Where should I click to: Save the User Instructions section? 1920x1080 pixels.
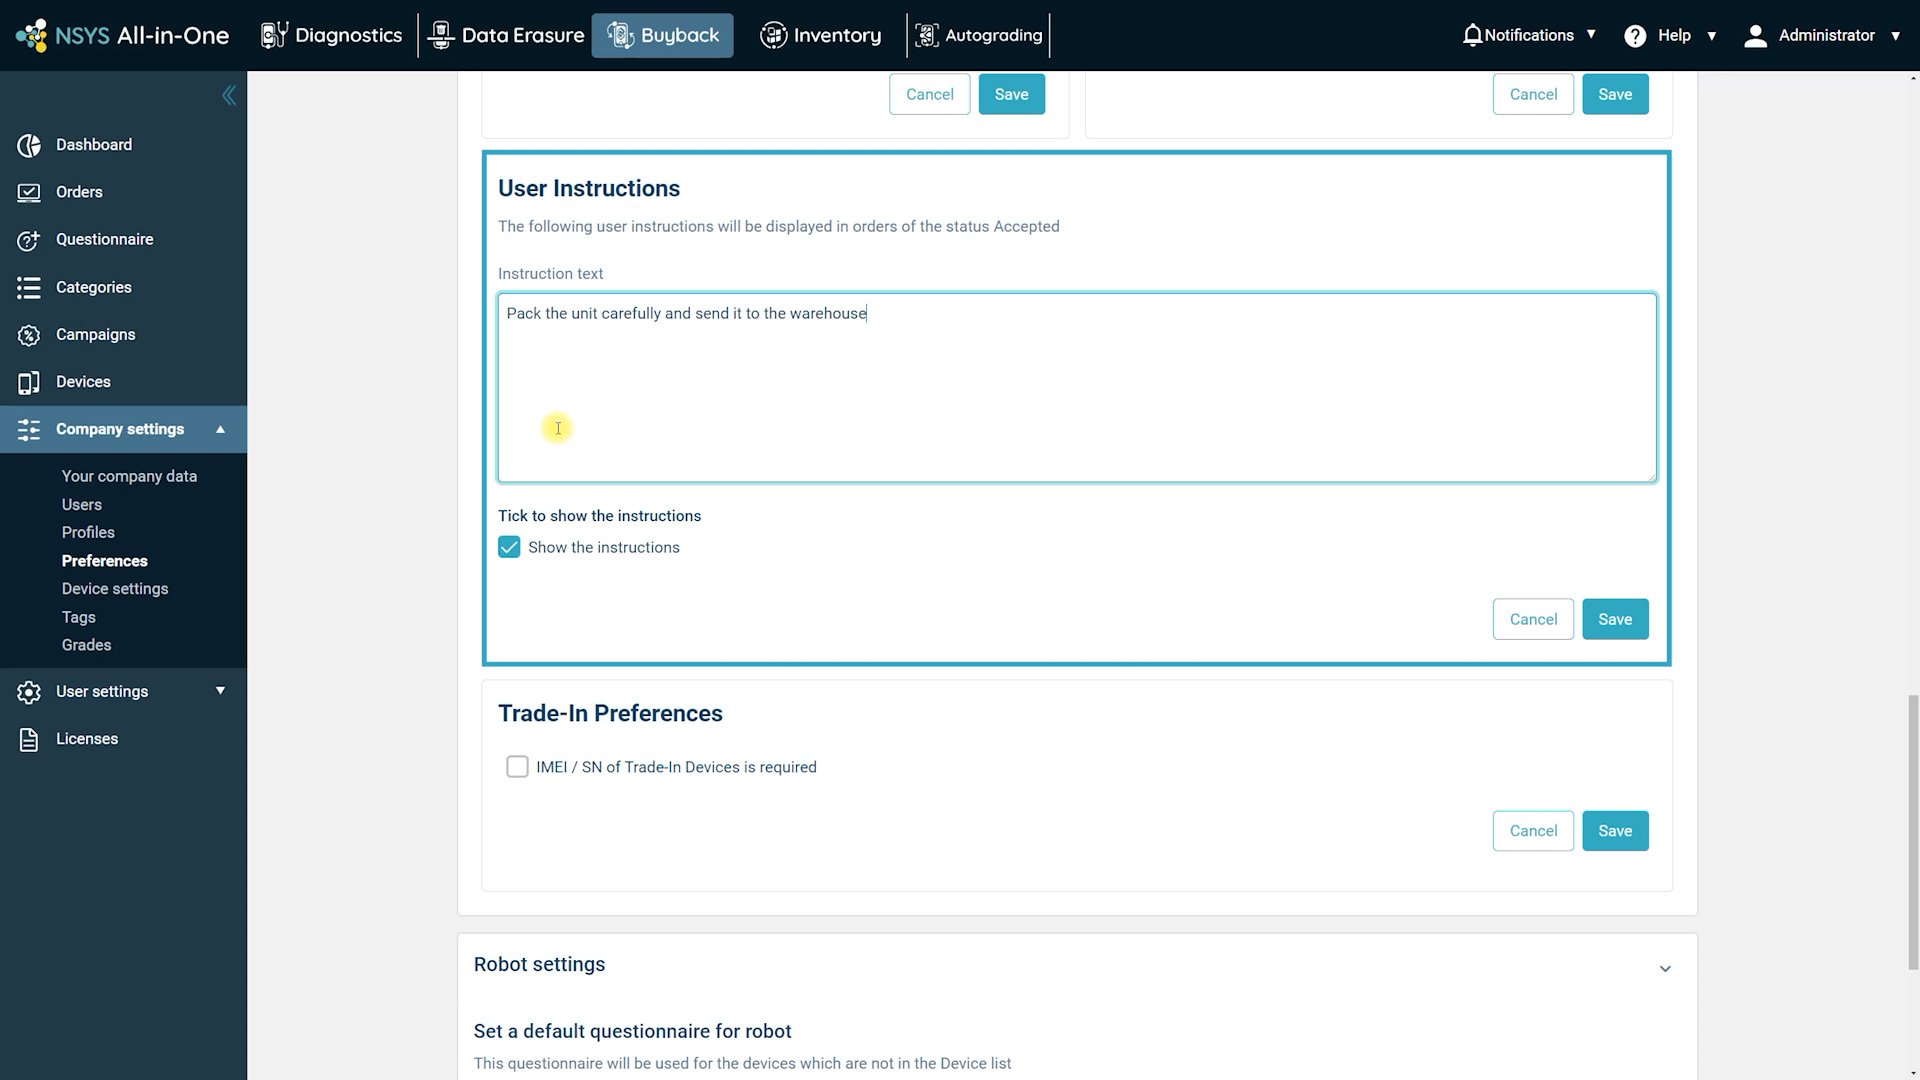pyautogui.click(x=1615, y=619)
